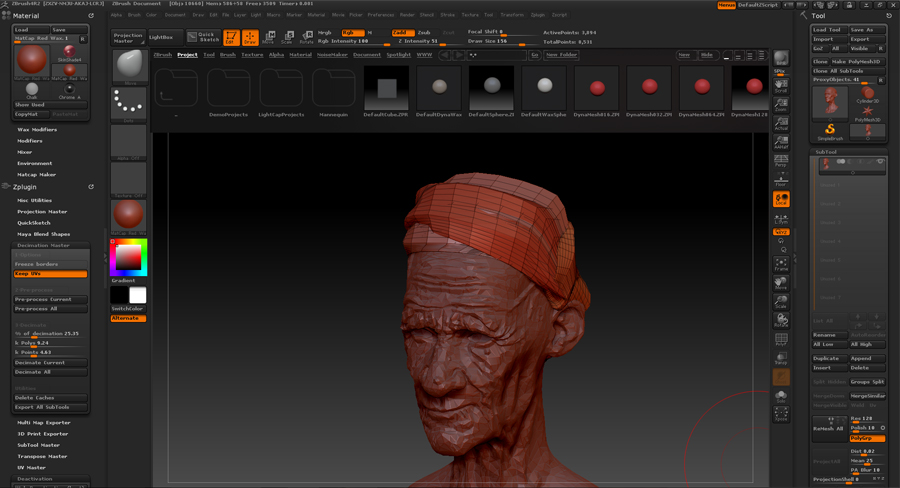
Task: Expand Environment section
Action: coord(34,164)
